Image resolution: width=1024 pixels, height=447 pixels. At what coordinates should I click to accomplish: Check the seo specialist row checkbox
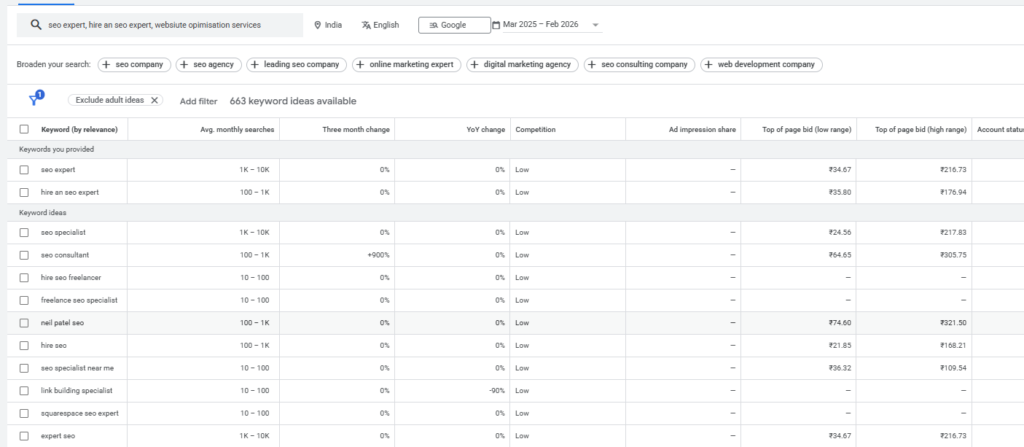(24, 233)
